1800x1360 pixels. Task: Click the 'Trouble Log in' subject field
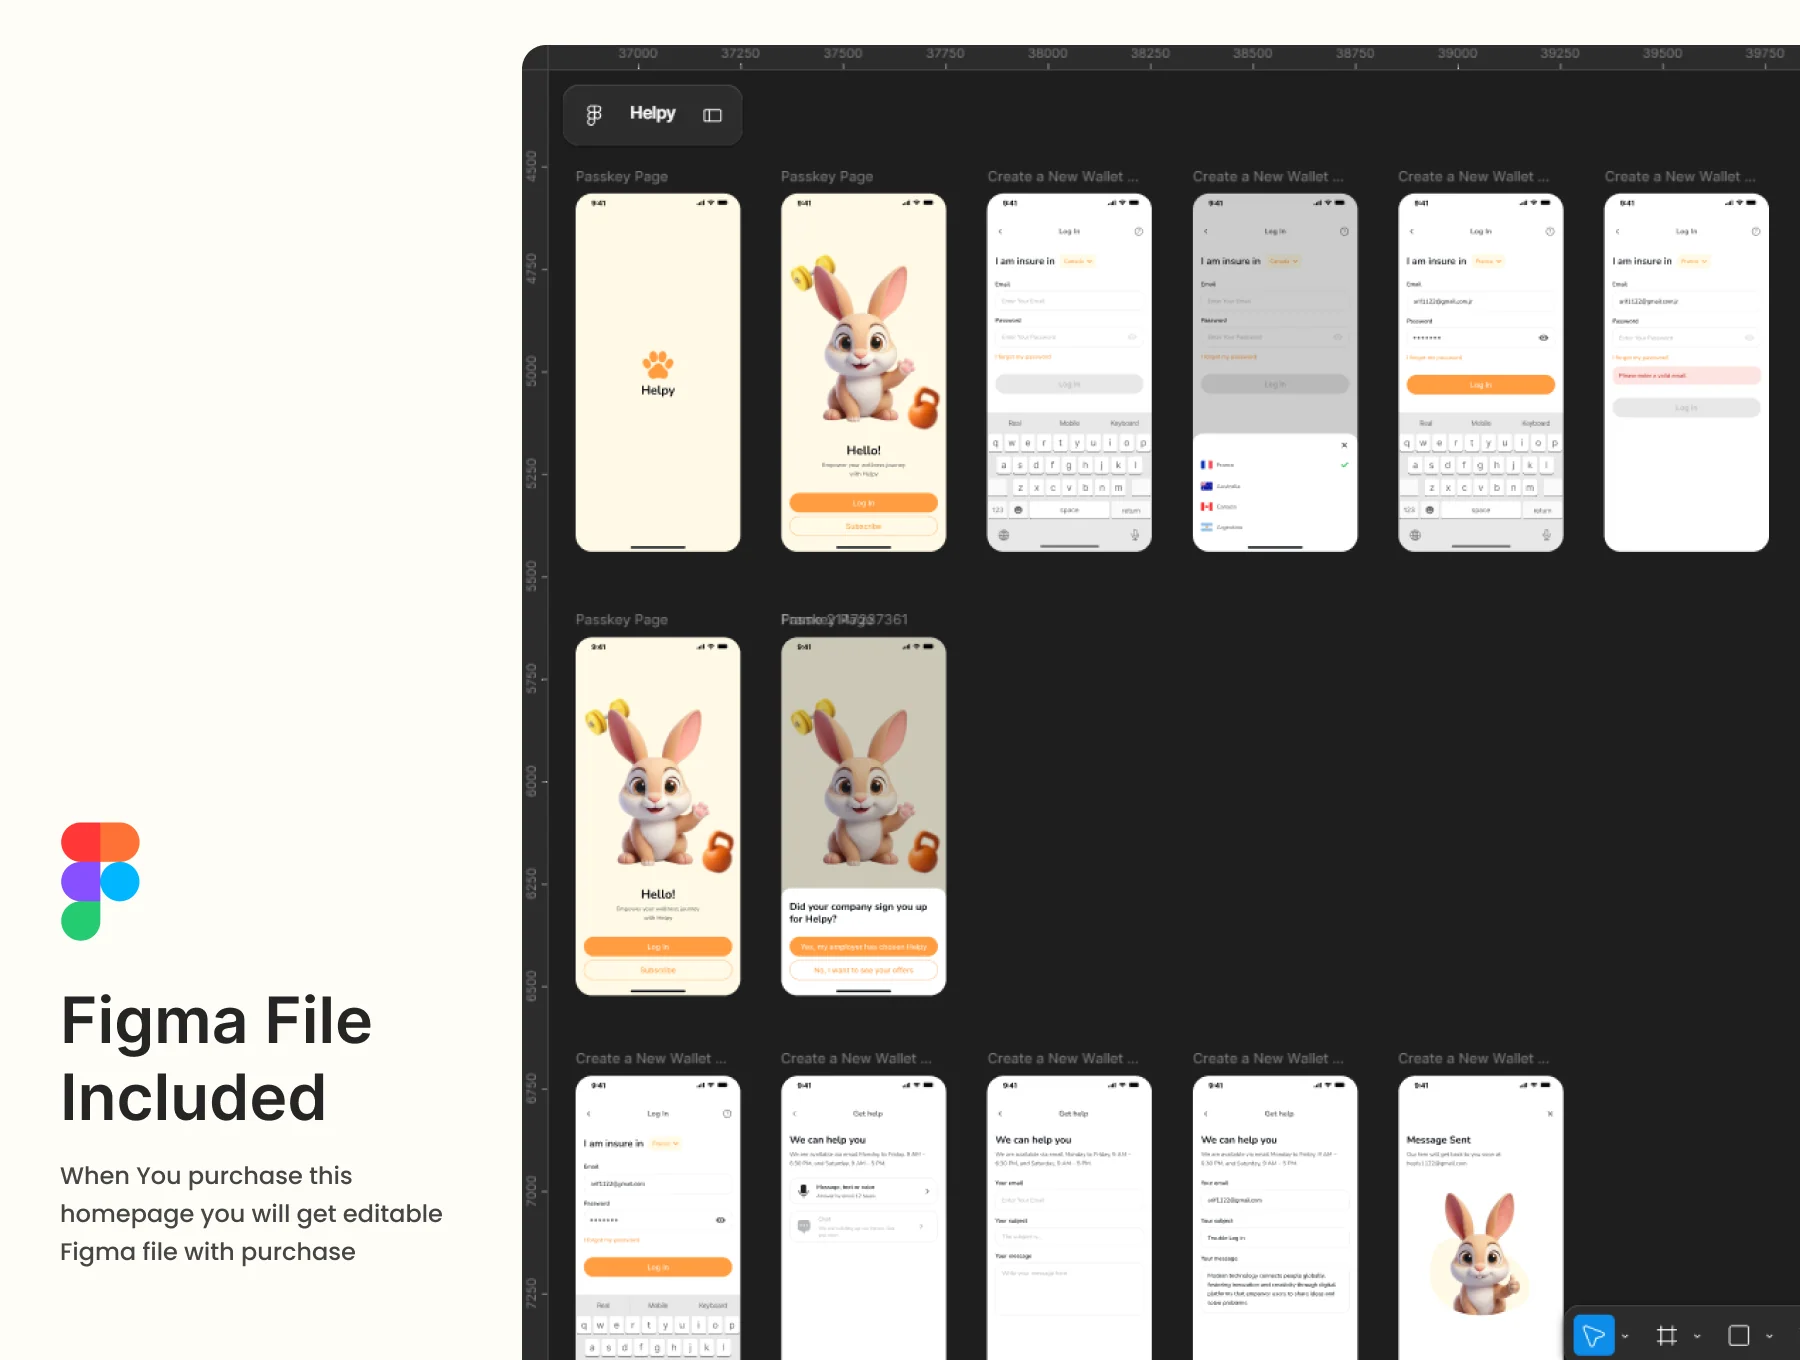pos(1274,1238)
